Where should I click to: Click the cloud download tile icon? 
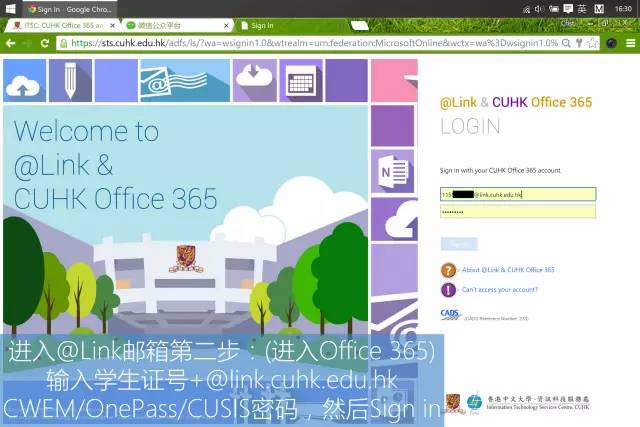[254, 80]
